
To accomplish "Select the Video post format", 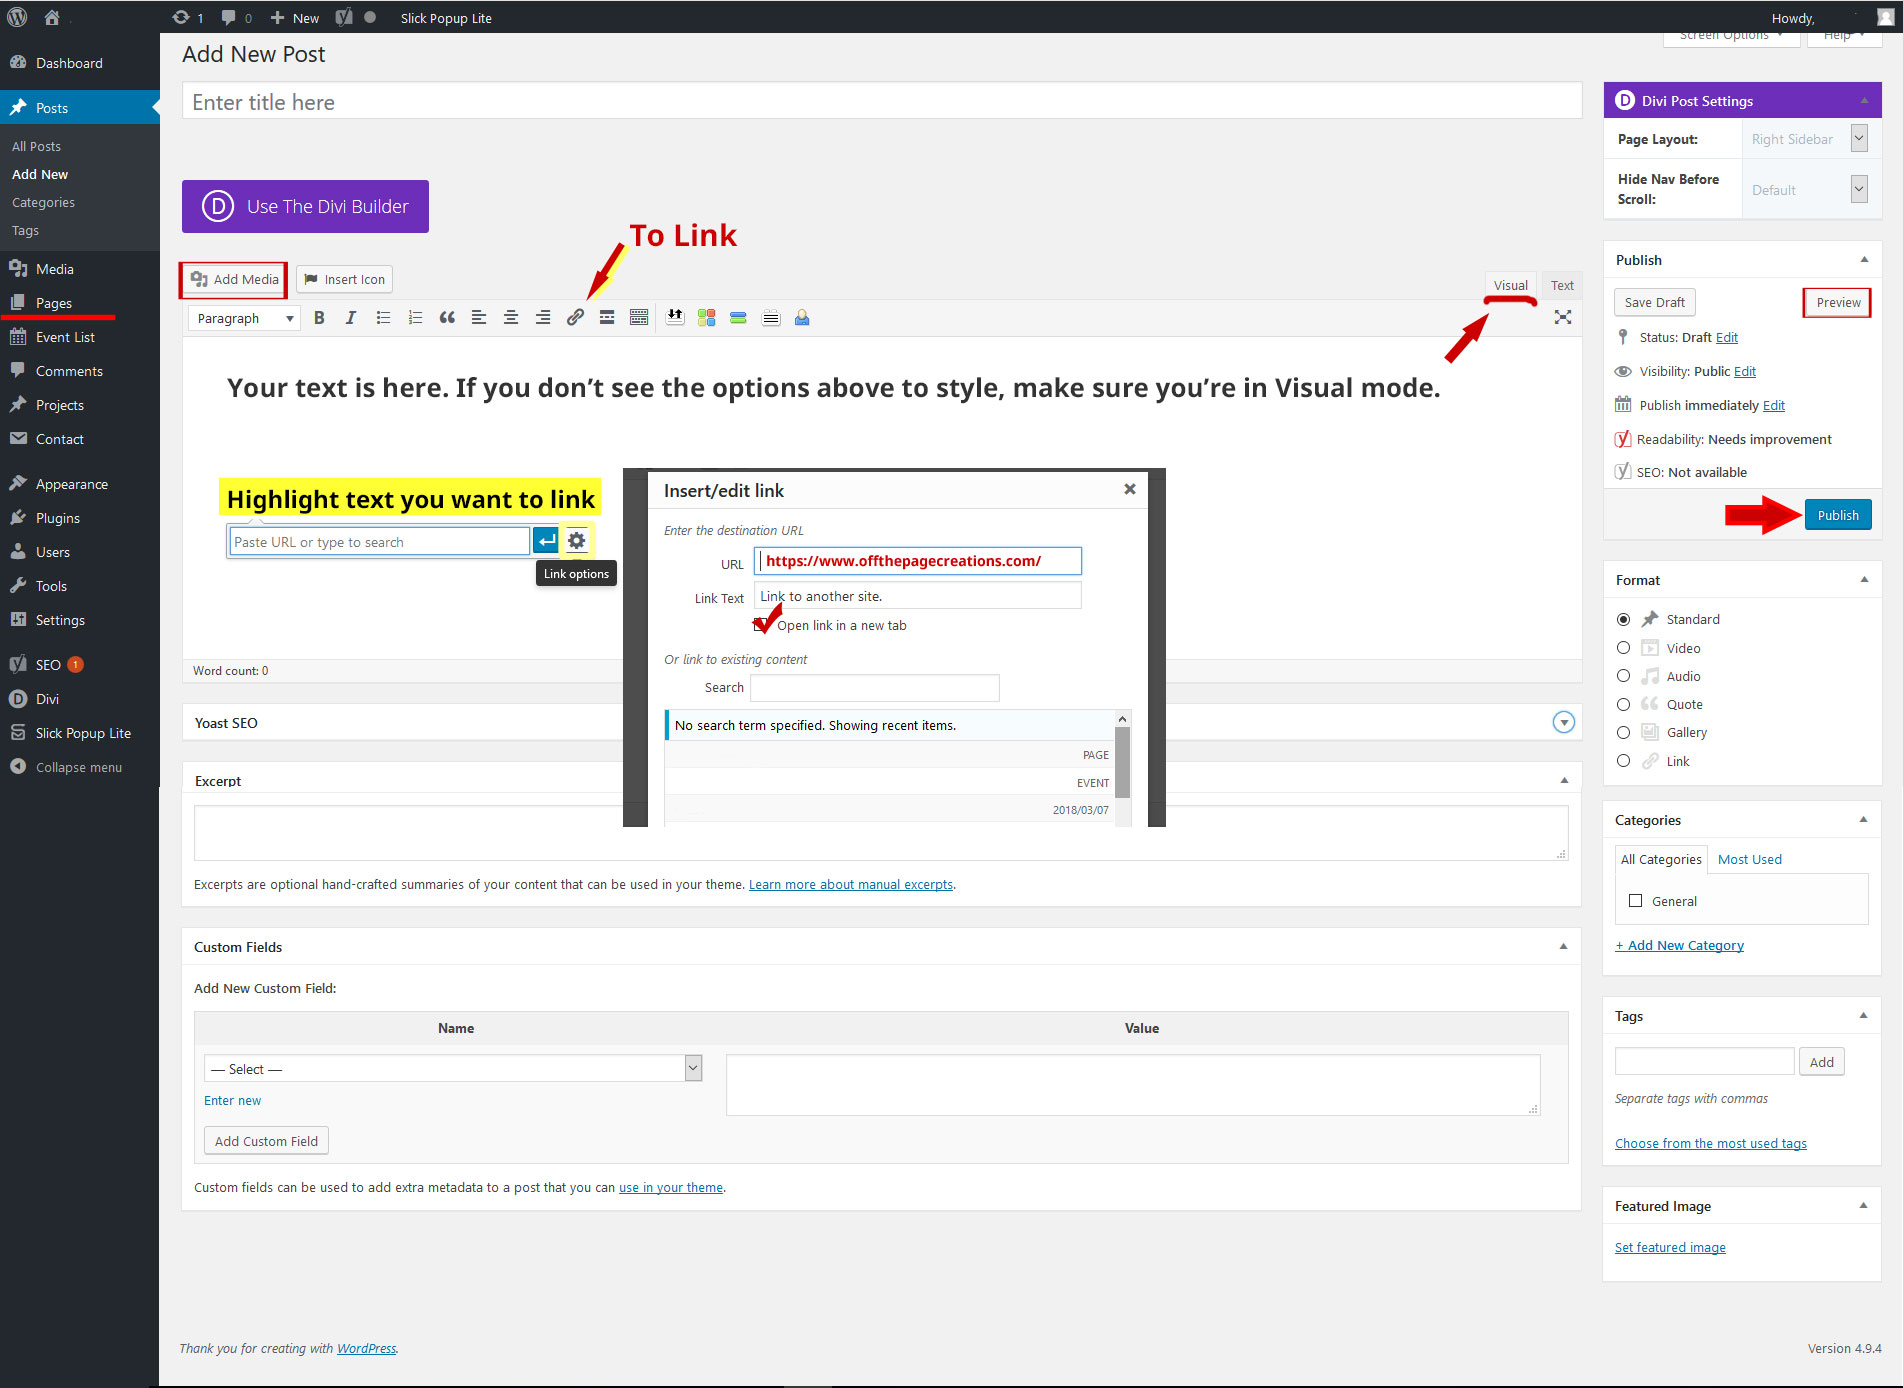I will tap(1623, 648).
